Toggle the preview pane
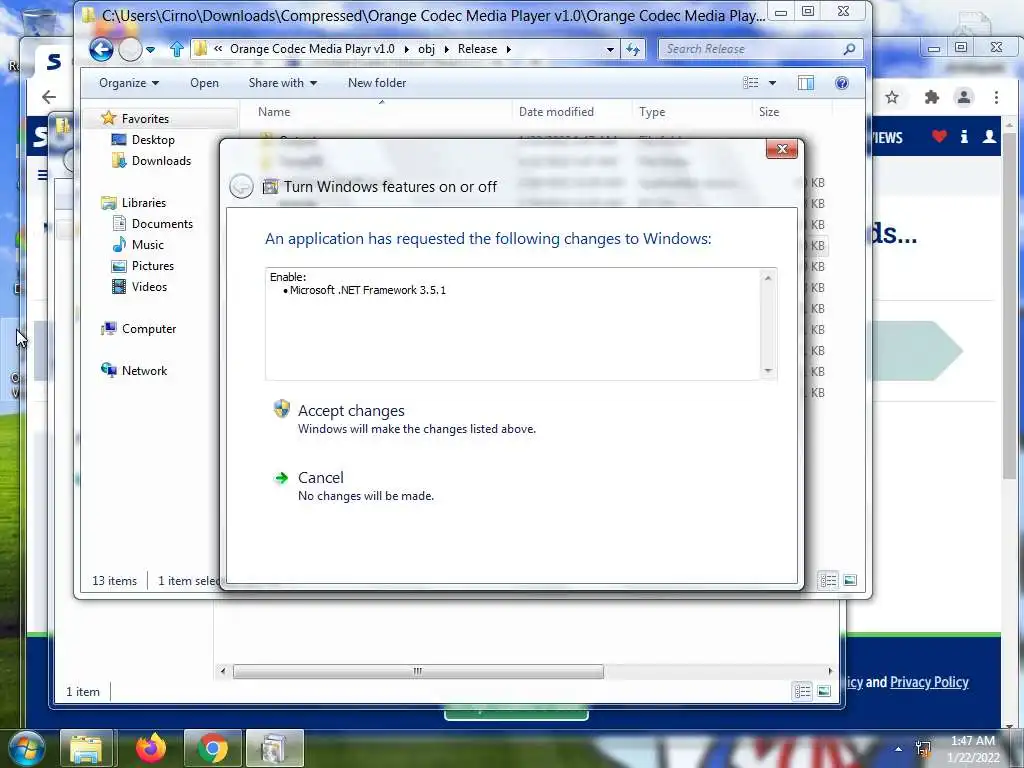This screenshot has width=1024, height=768. (806, 83)
